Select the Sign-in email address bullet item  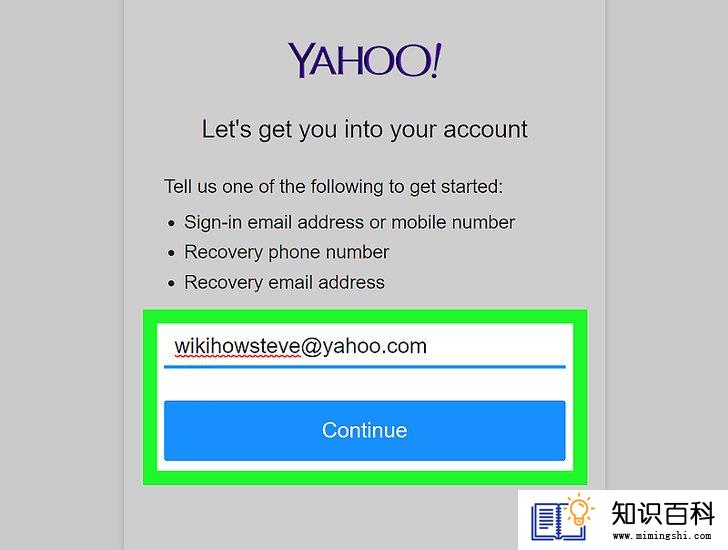tap(349, 222)
